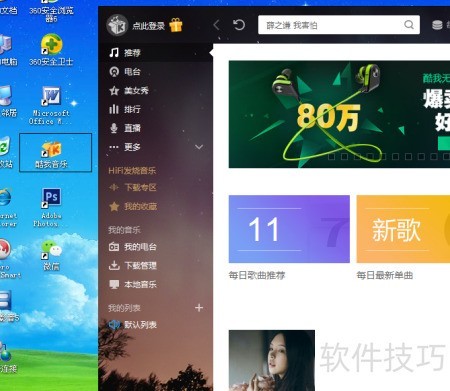
Task: Expand the 更多 chevron in sidebar
Action: click(199, 147)
